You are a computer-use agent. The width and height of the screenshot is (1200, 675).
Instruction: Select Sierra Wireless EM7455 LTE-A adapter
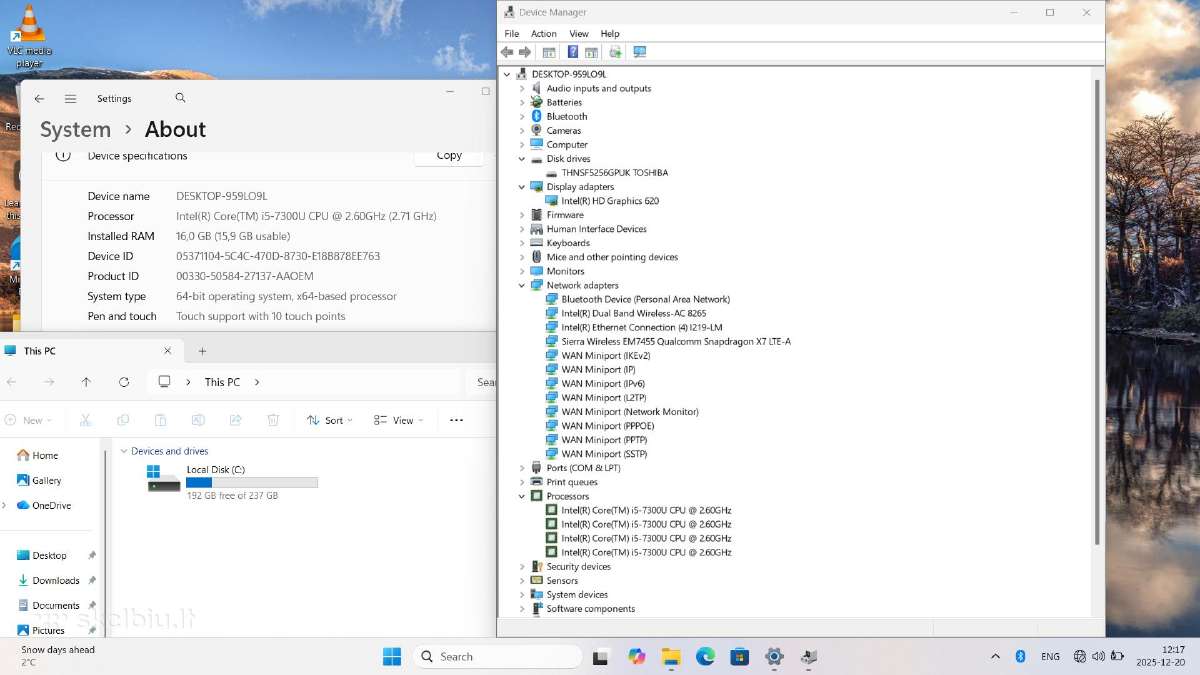[x=676, y=341]
